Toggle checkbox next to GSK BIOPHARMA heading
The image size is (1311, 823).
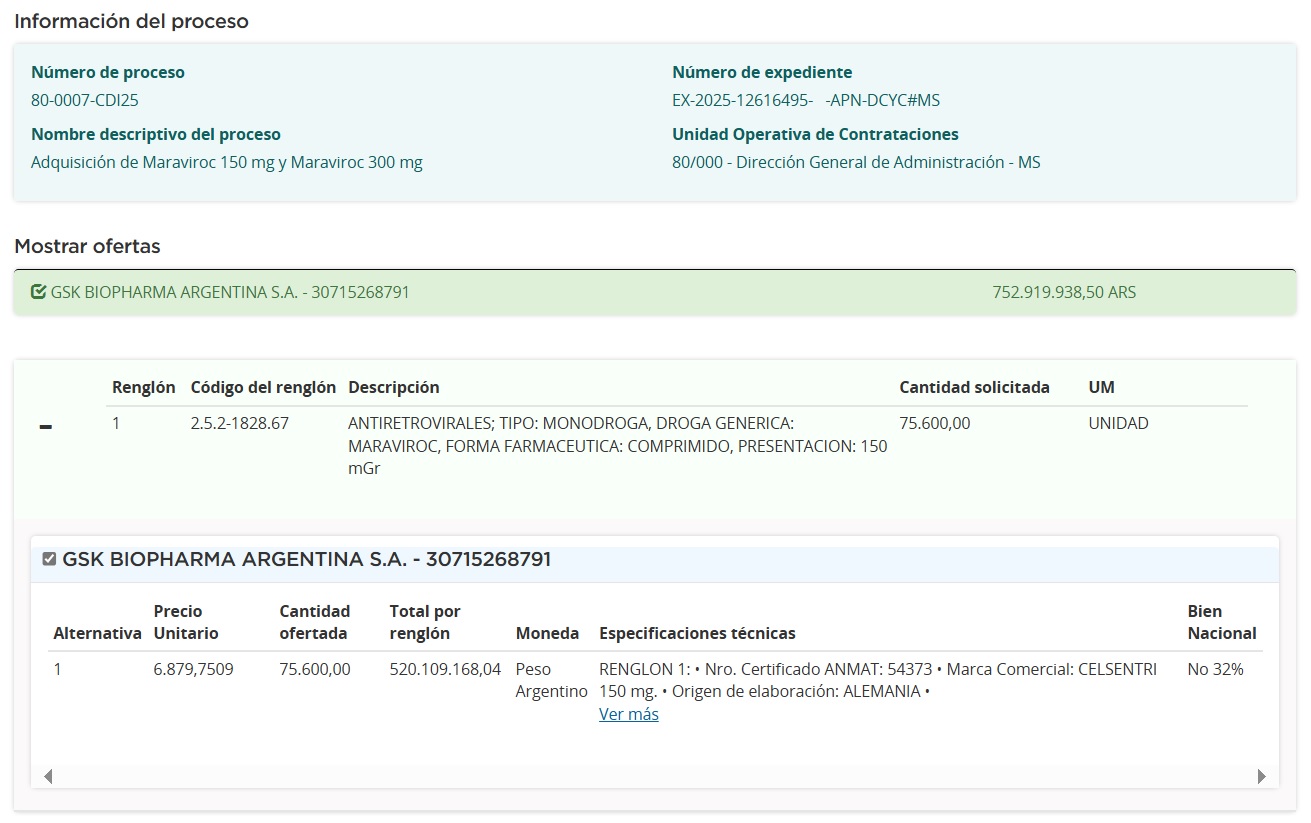[x=49, y=559]
